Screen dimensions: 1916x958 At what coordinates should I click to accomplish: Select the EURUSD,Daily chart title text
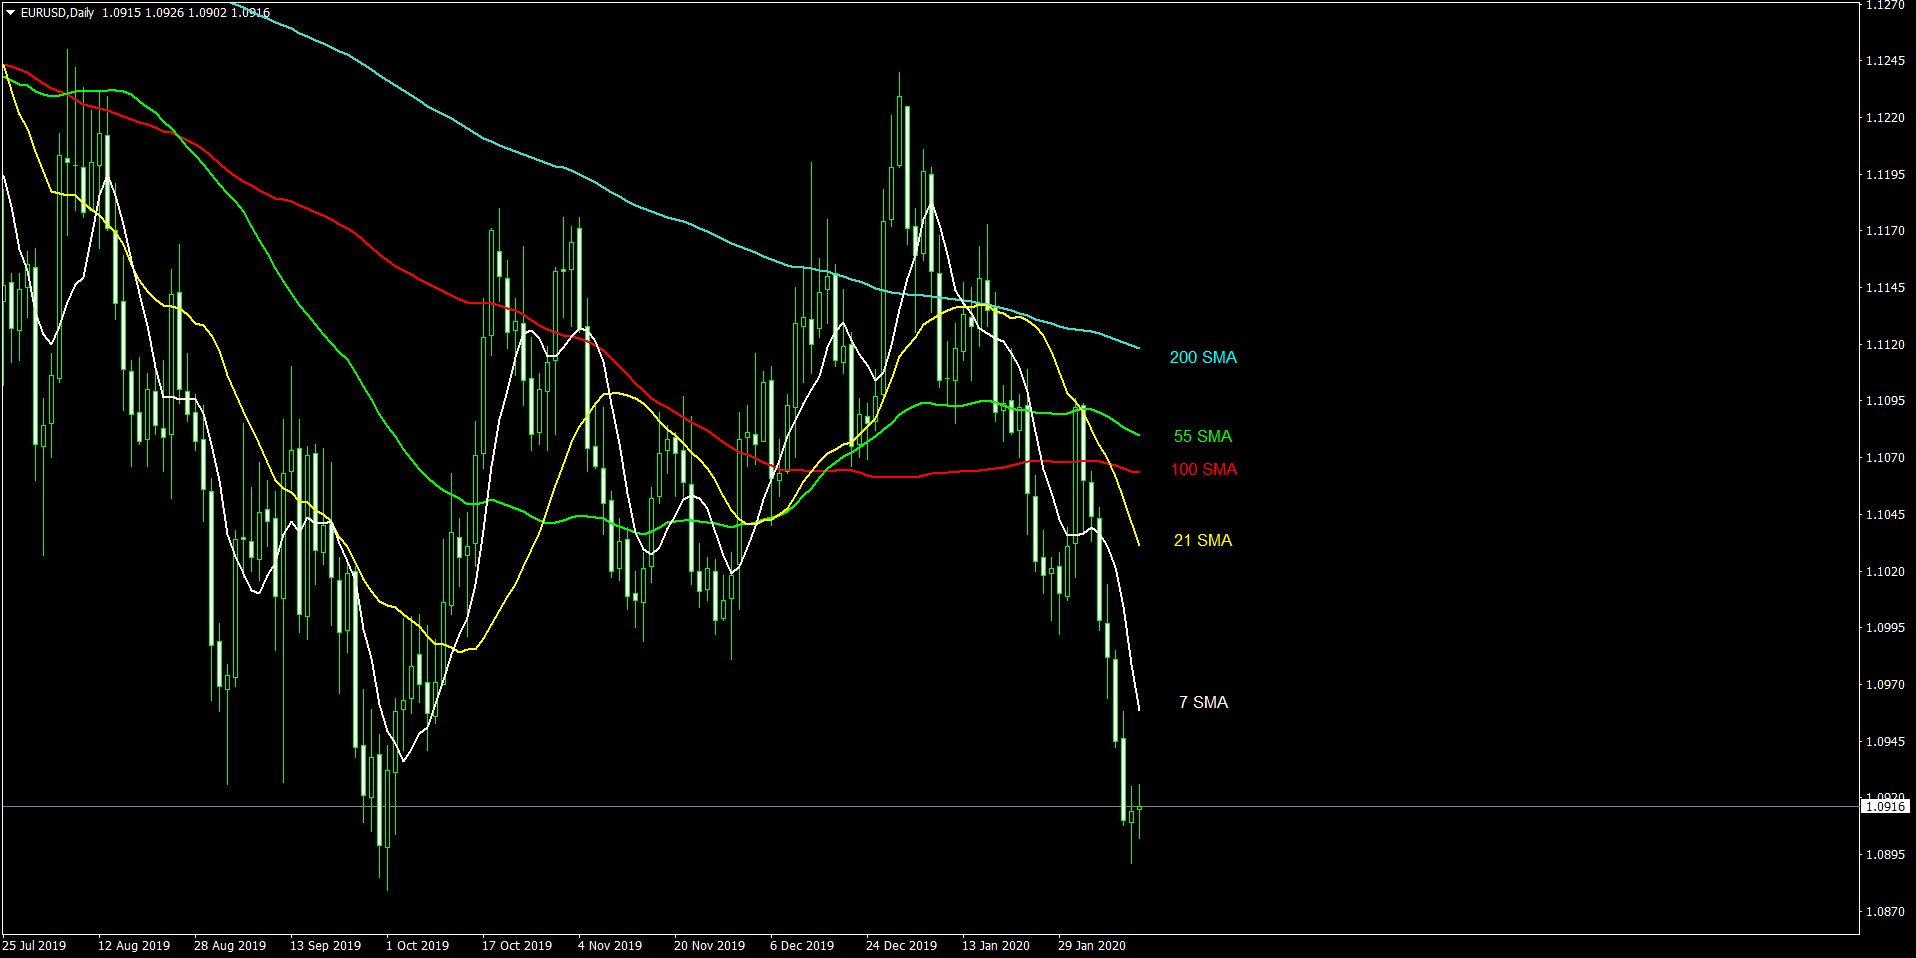57,13
